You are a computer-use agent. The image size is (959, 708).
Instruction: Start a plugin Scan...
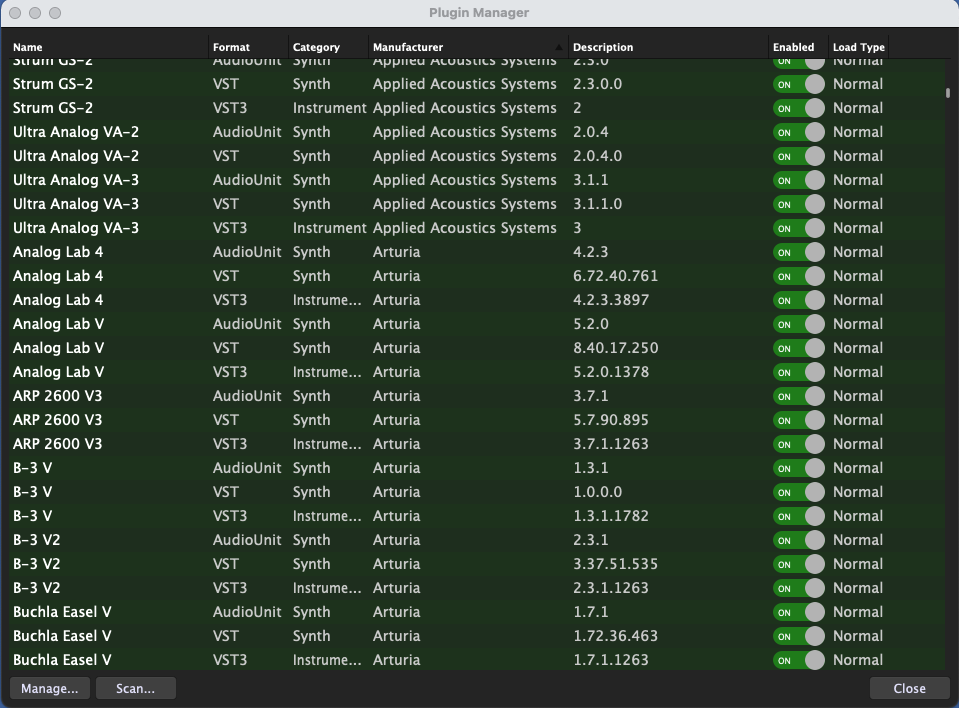coord(136,688)
